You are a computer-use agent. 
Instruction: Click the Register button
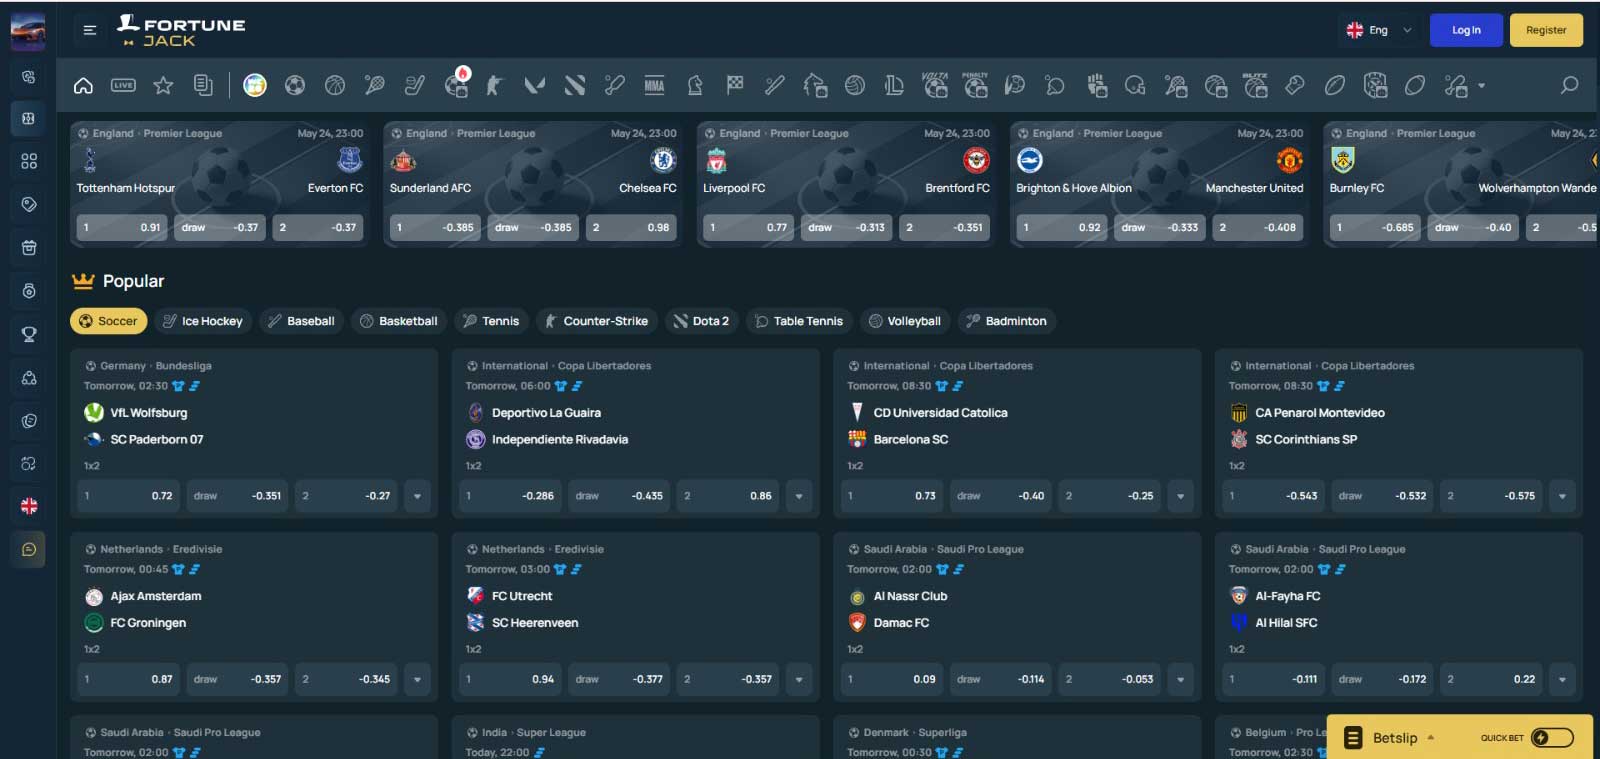[x=1546, y=30]
